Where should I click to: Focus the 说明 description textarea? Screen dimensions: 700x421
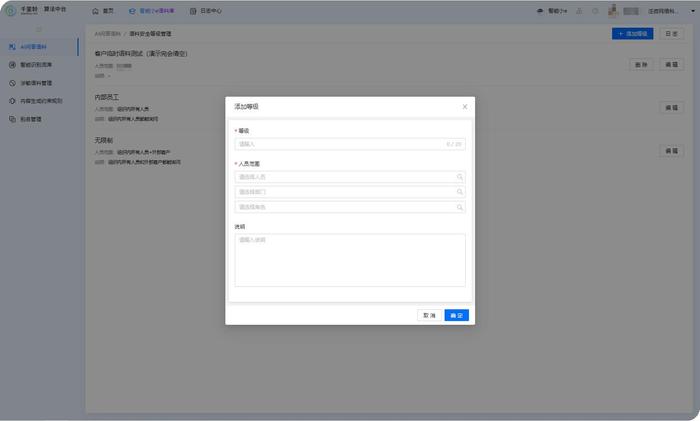pyautogui.click(x=350, y=260)
